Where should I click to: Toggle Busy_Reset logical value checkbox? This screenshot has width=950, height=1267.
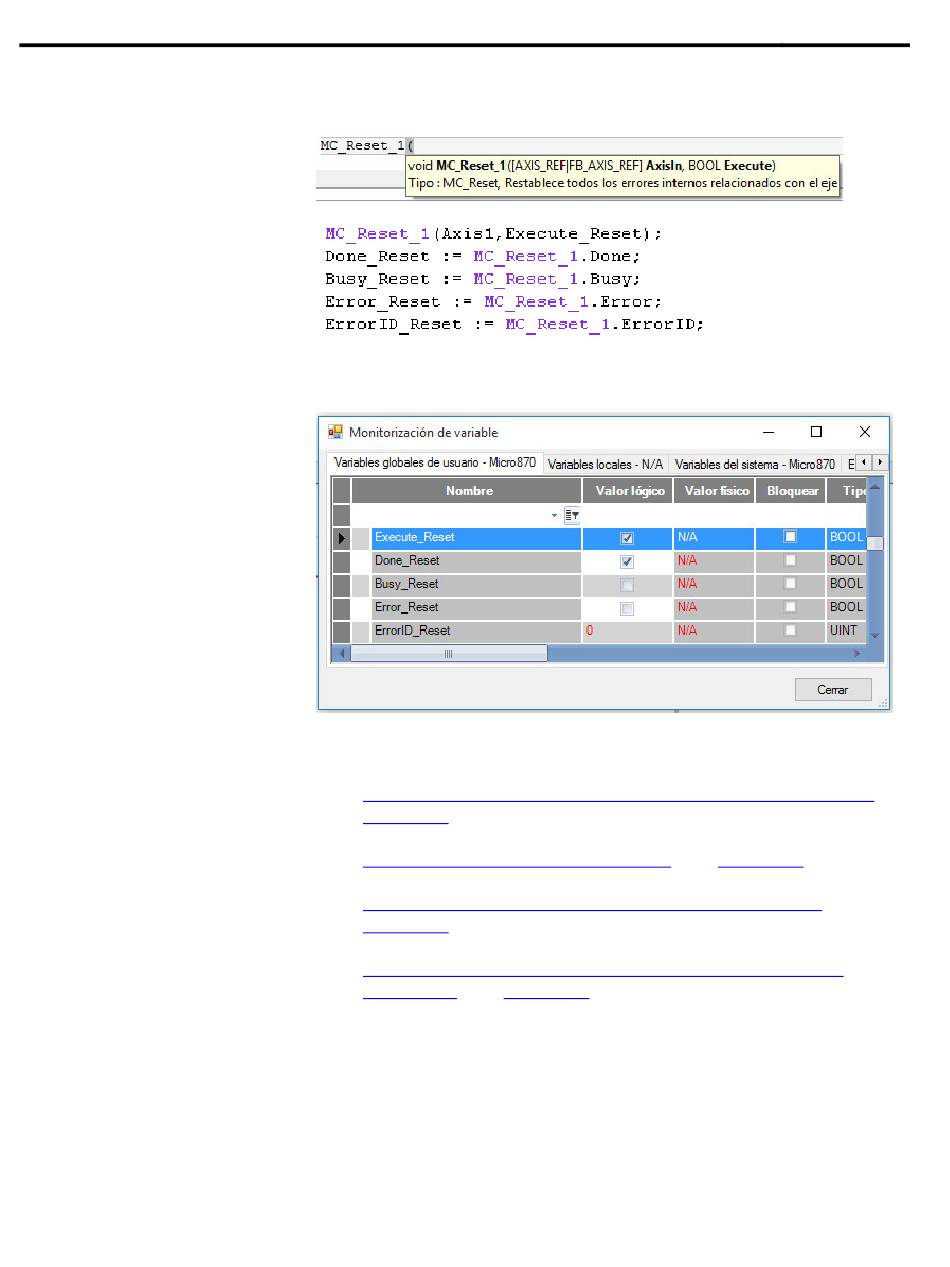click(627, 584)
